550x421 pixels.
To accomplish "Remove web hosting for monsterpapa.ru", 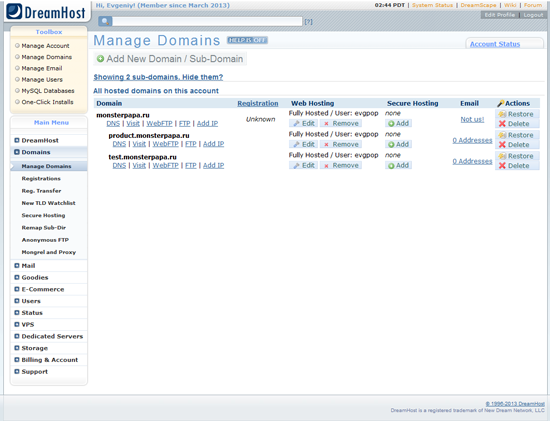I will pos(341,123).
